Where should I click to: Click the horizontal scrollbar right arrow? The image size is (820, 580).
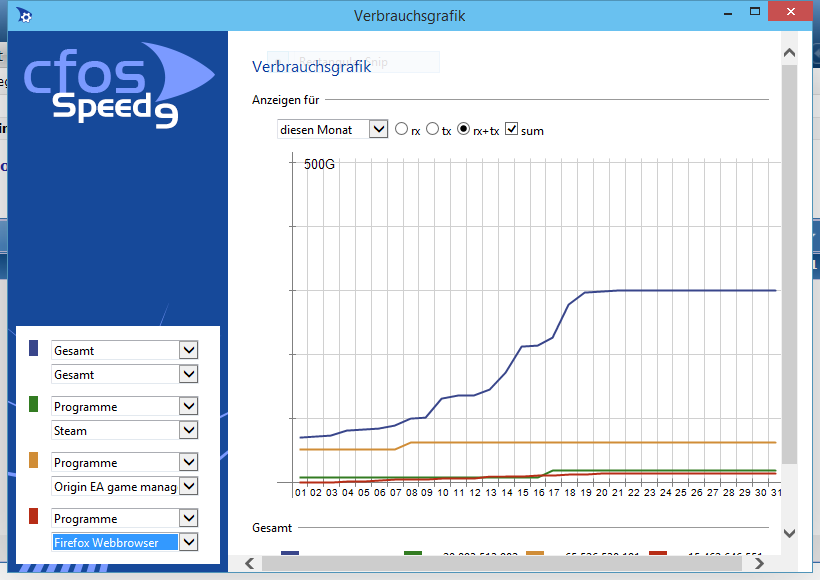tap(759, 563)
